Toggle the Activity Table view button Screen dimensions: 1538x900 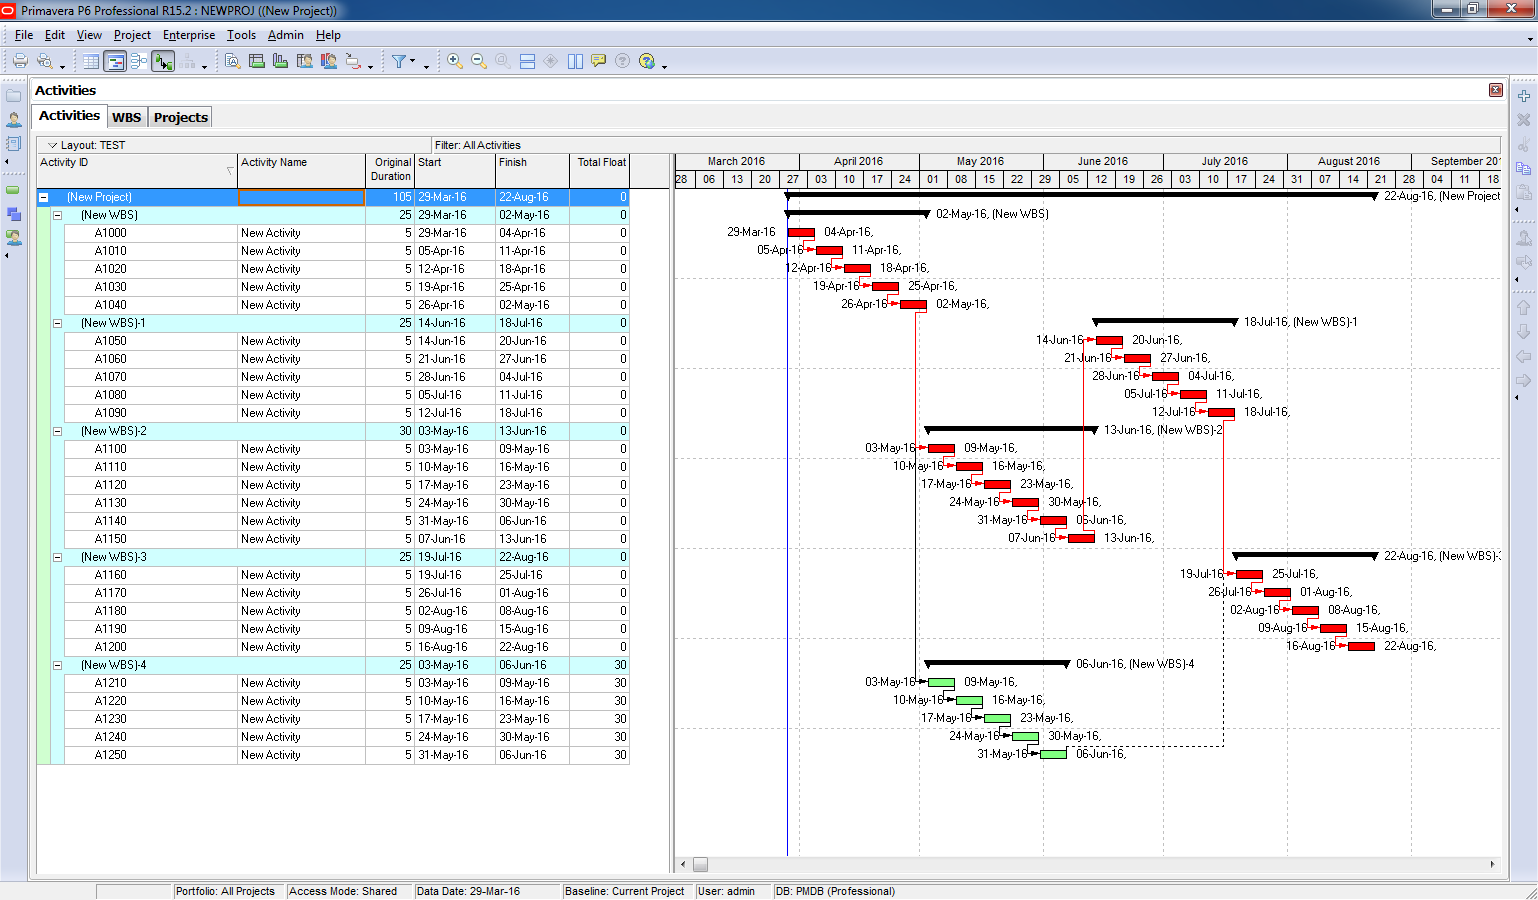pyautogui.click(x=91, y=61)
